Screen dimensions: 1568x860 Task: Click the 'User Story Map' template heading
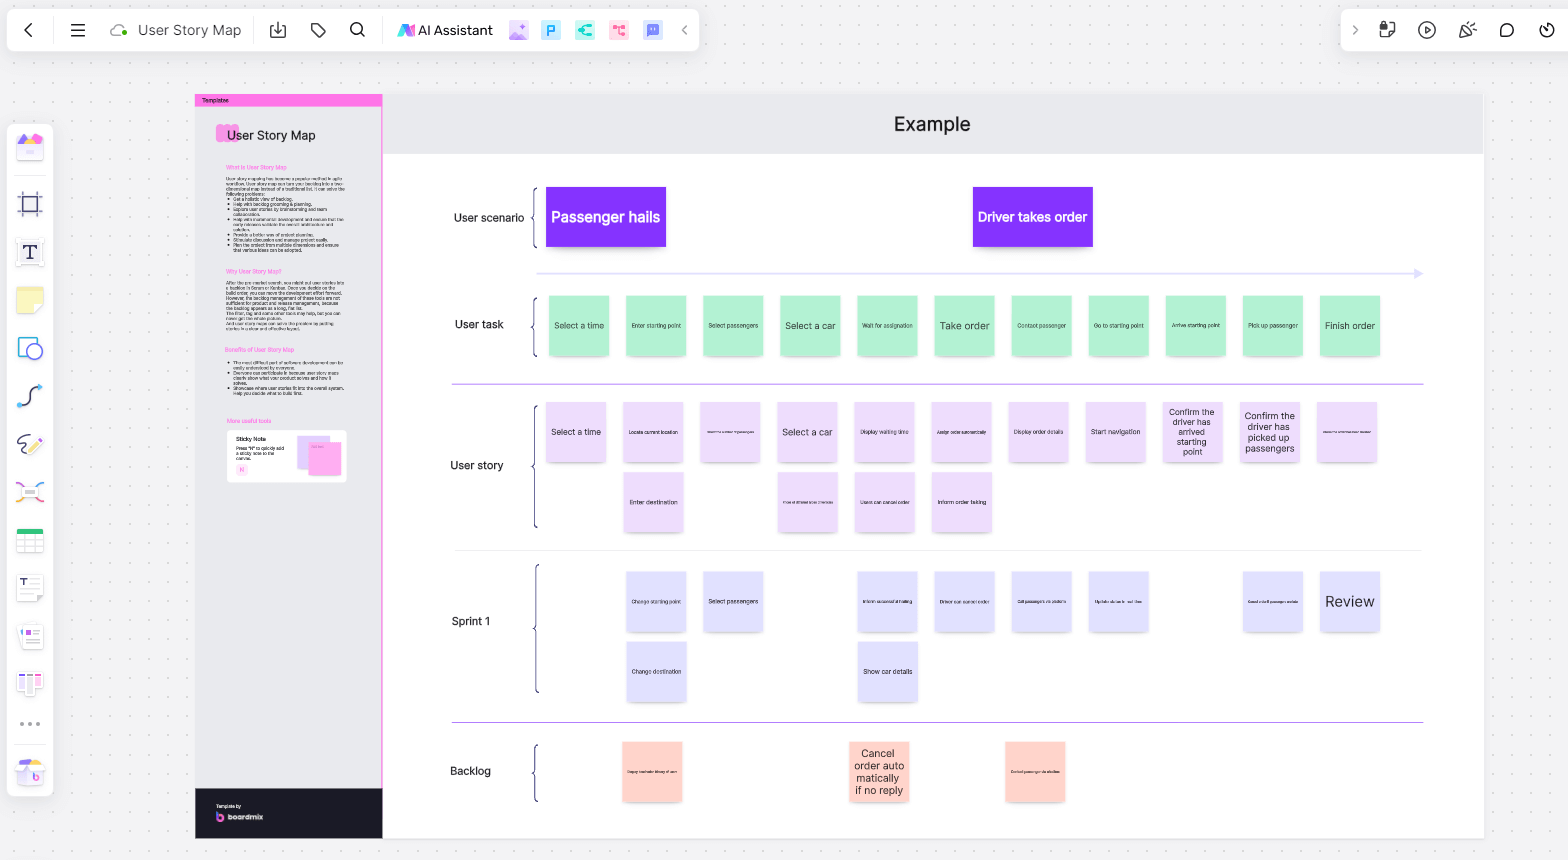[271, 135]
